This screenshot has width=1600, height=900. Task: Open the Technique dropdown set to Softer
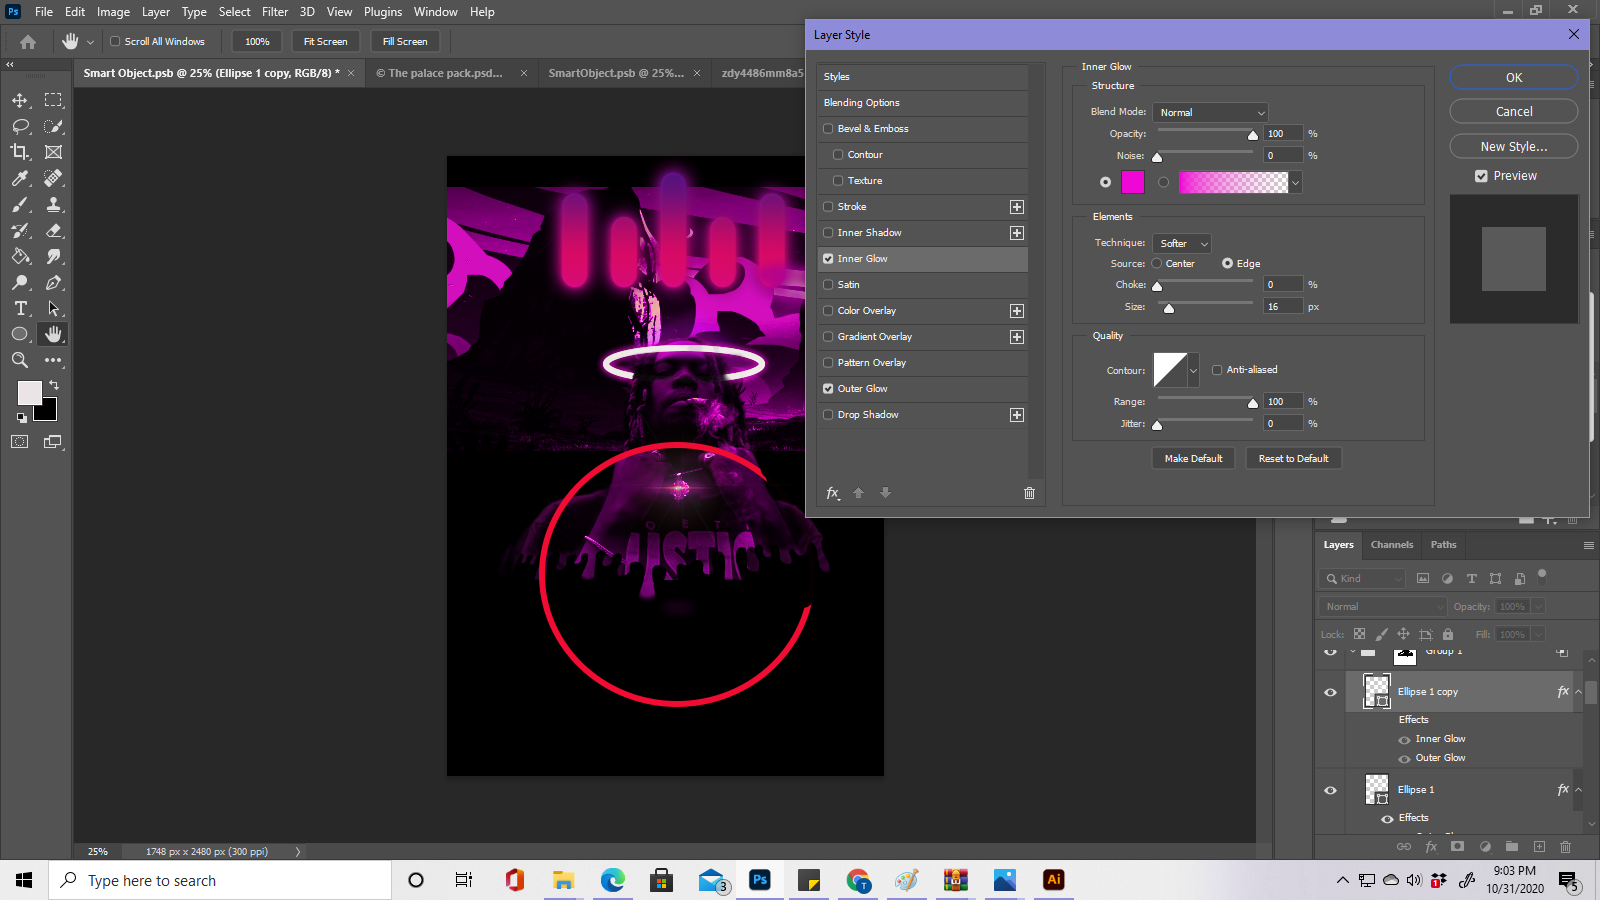click(x=1181, y=243)
